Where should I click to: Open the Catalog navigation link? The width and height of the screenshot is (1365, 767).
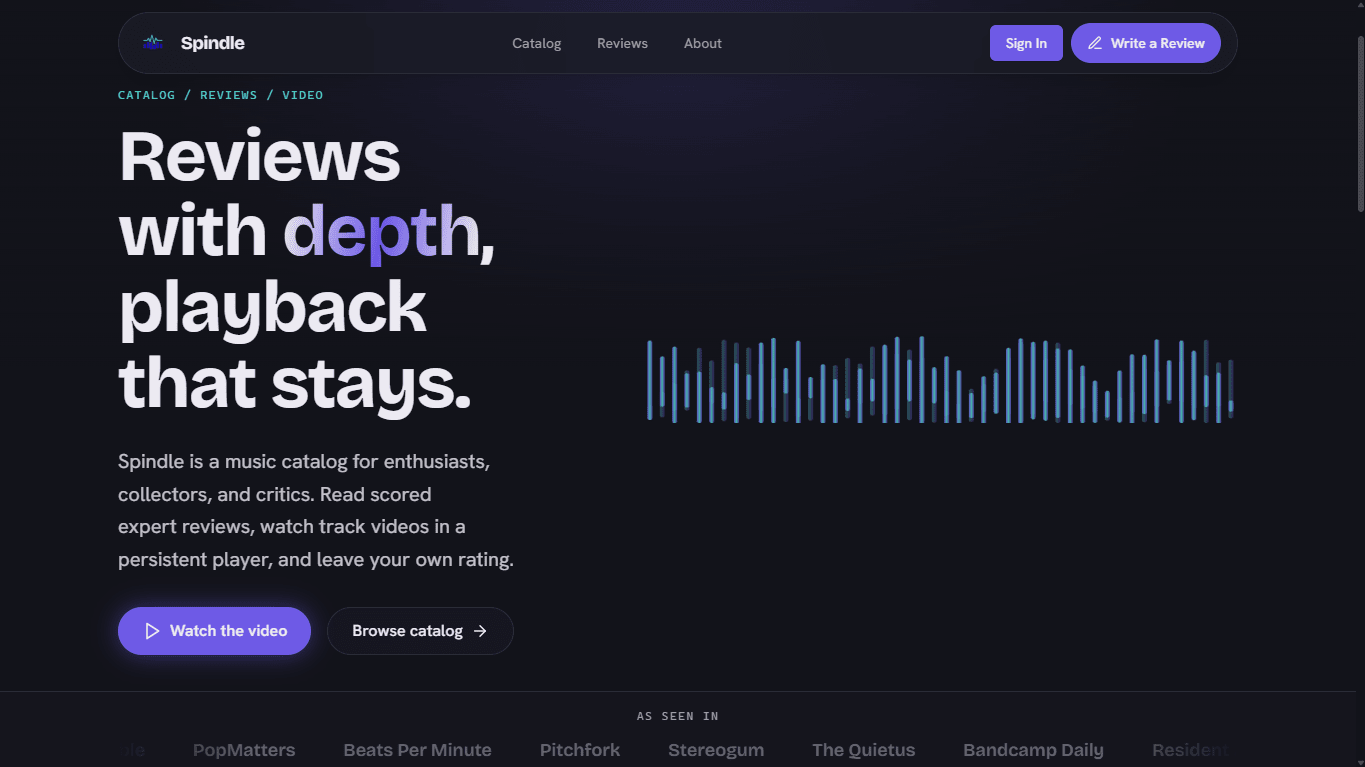pos(537,43)
